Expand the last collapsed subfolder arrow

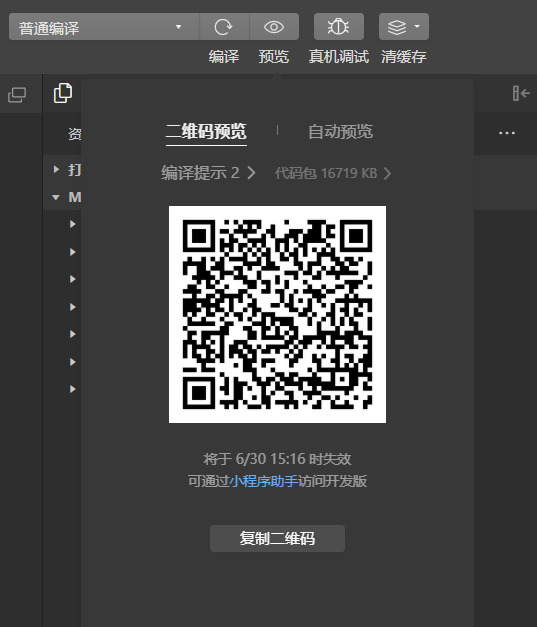point(72,389)
